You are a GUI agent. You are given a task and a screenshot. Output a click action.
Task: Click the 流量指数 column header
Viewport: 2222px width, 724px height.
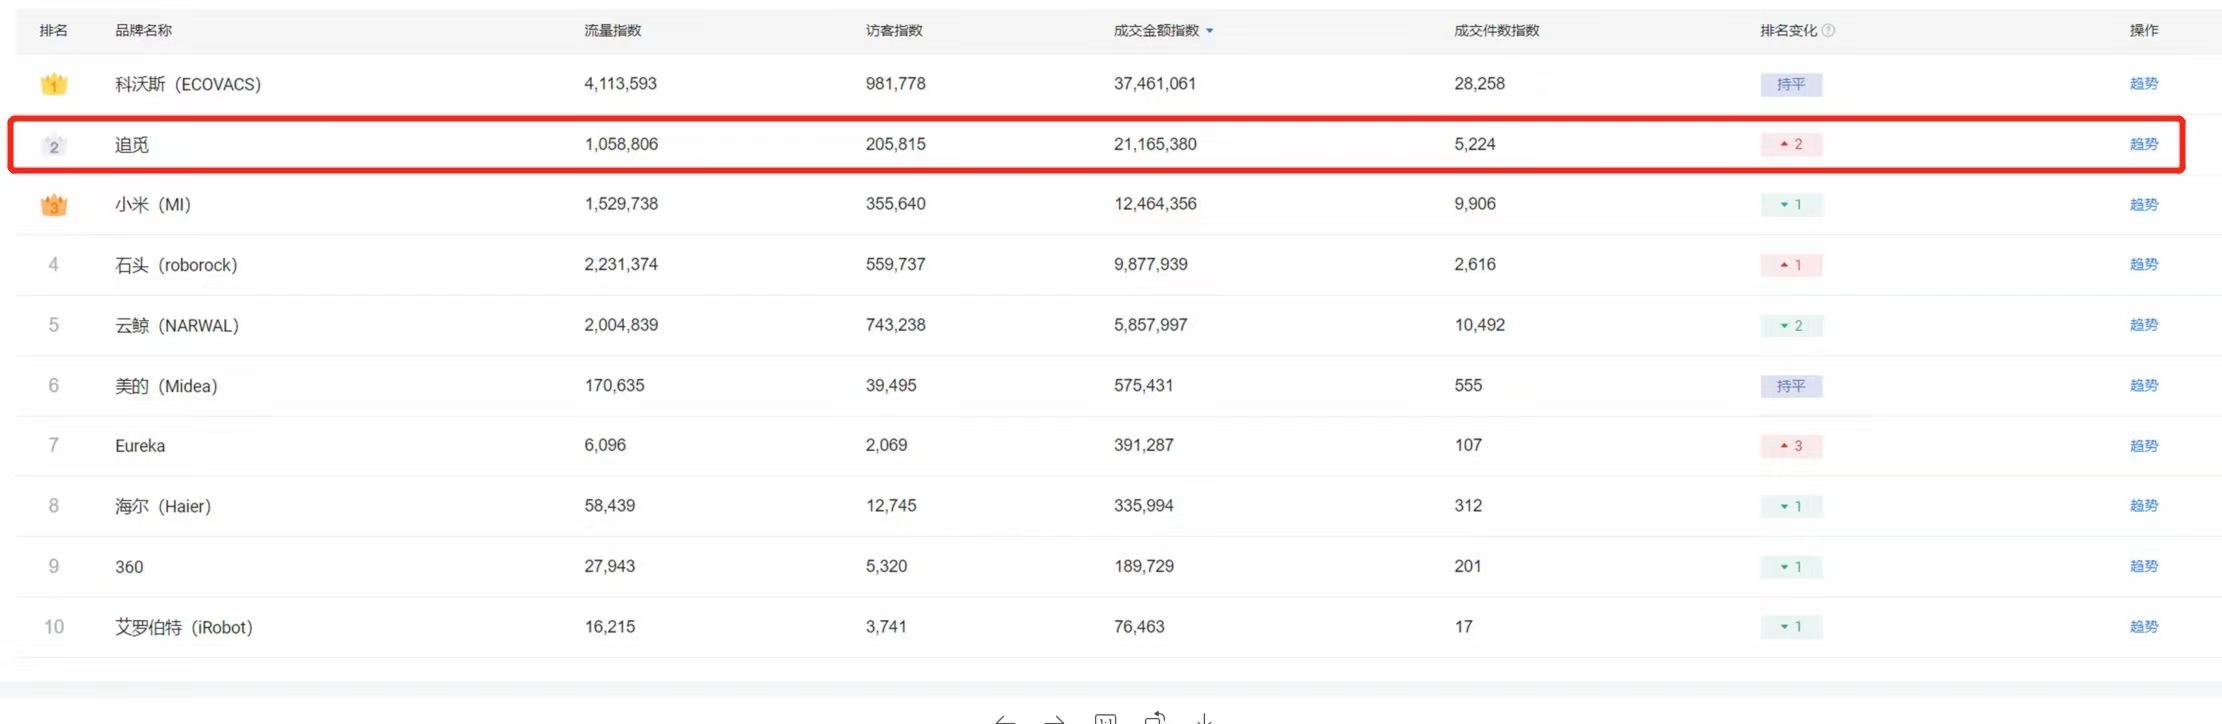coord(612,31)
